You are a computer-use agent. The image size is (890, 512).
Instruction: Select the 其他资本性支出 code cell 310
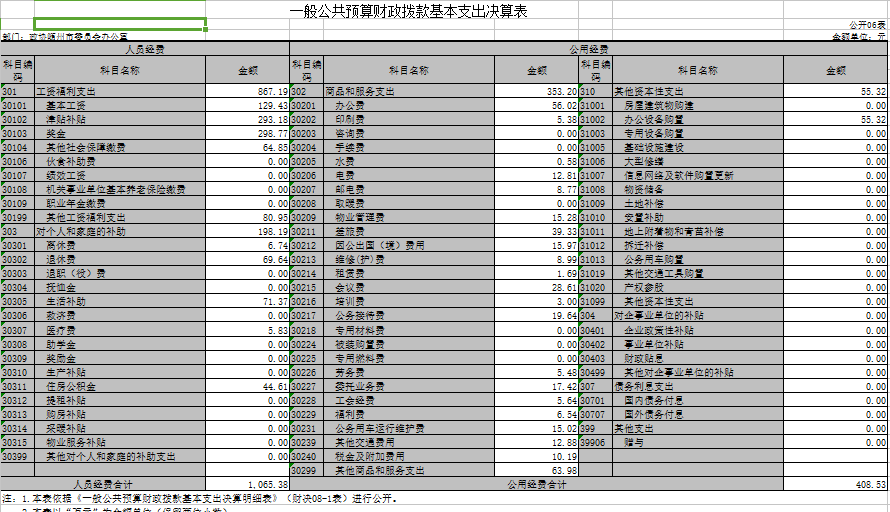(x=595, y=91)
